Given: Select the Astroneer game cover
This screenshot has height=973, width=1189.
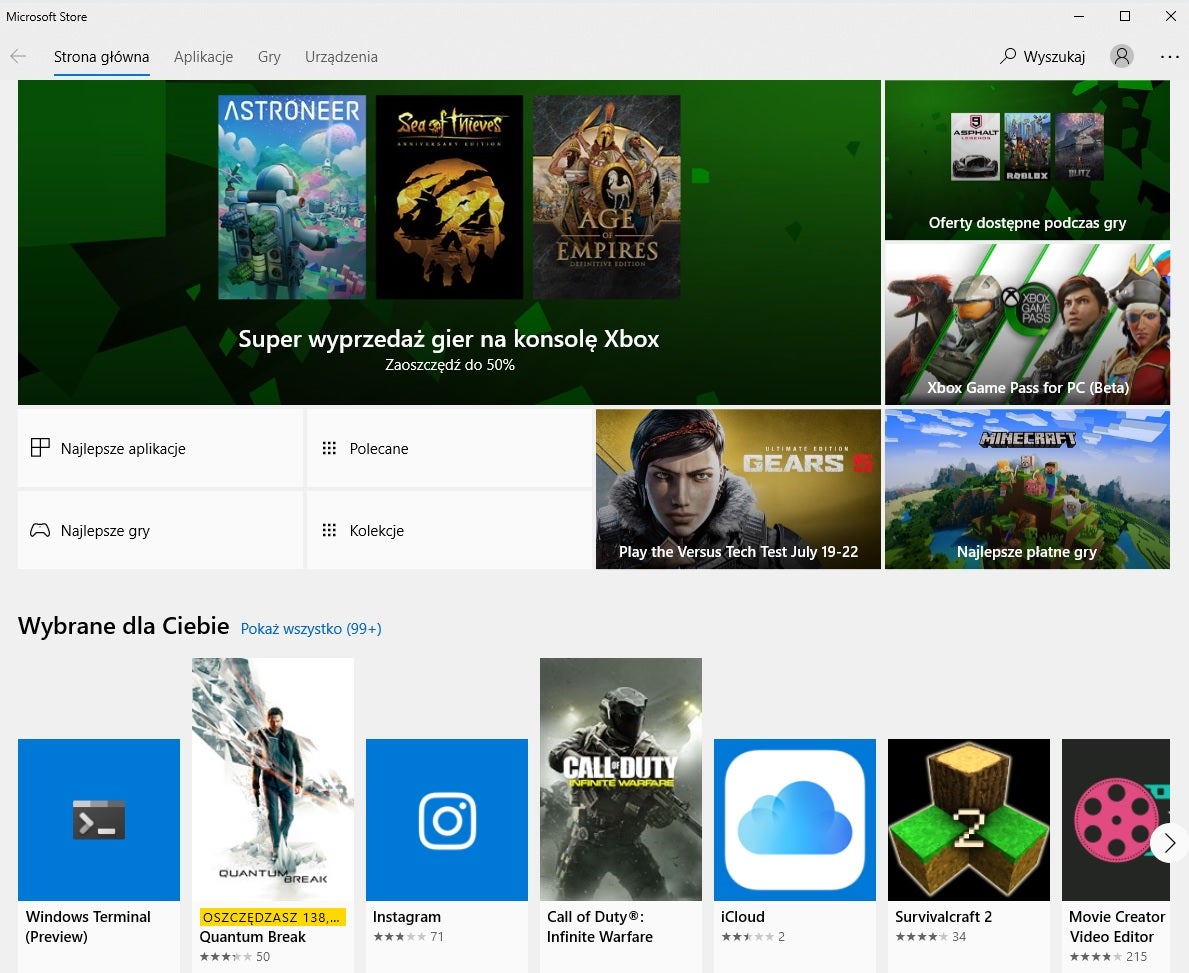Looking at the screenshot, I should click(x=292, y=197).
